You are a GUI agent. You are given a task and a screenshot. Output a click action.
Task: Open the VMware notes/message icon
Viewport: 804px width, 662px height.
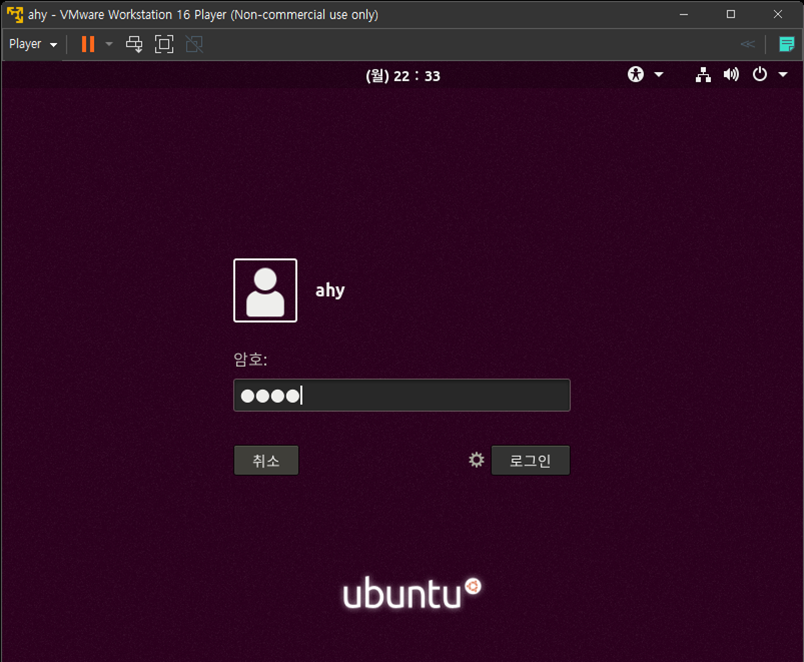[787, 44]
